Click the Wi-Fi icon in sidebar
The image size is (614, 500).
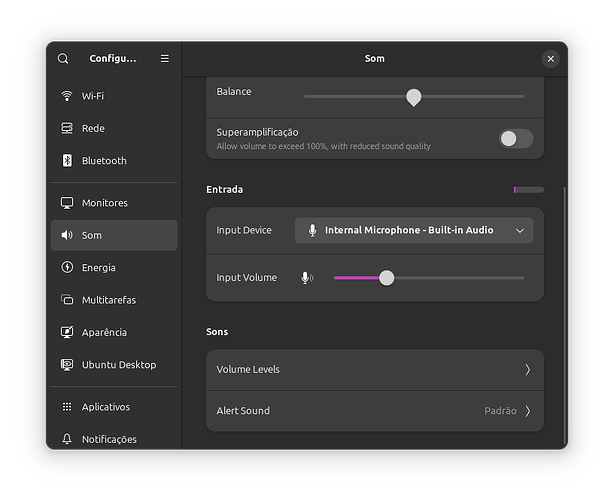(67, 96)
